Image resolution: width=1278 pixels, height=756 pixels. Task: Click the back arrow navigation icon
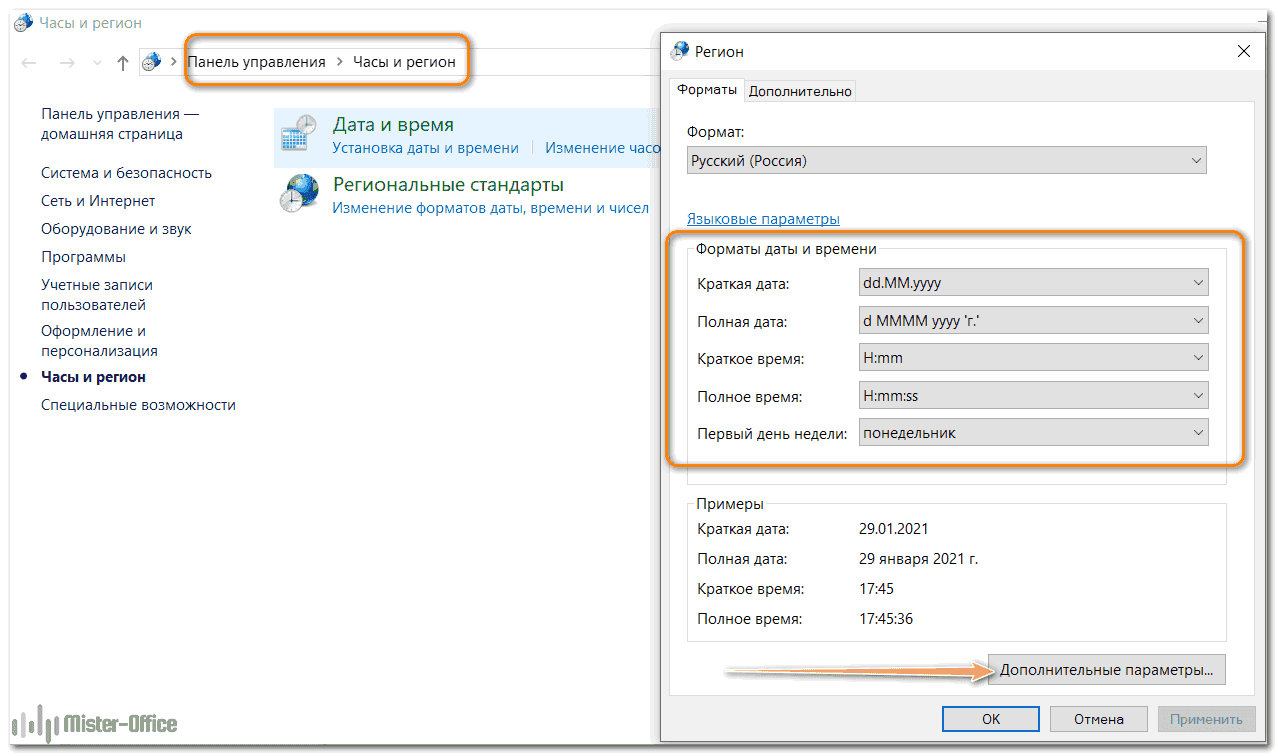coord(29,63)
